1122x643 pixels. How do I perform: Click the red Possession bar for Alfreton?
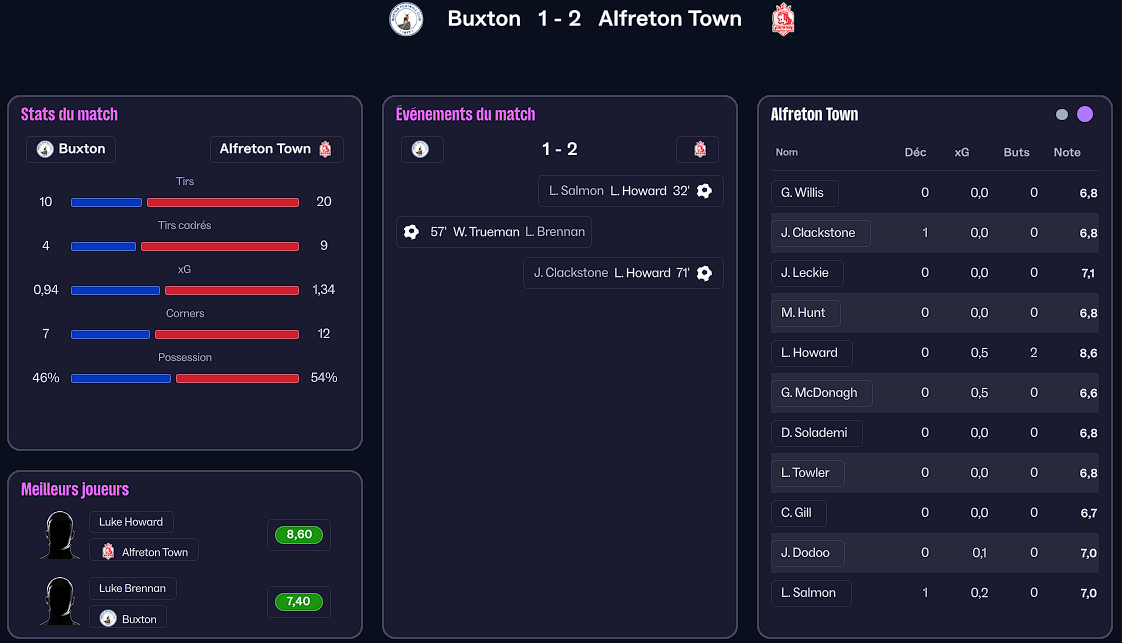point(237,378)
